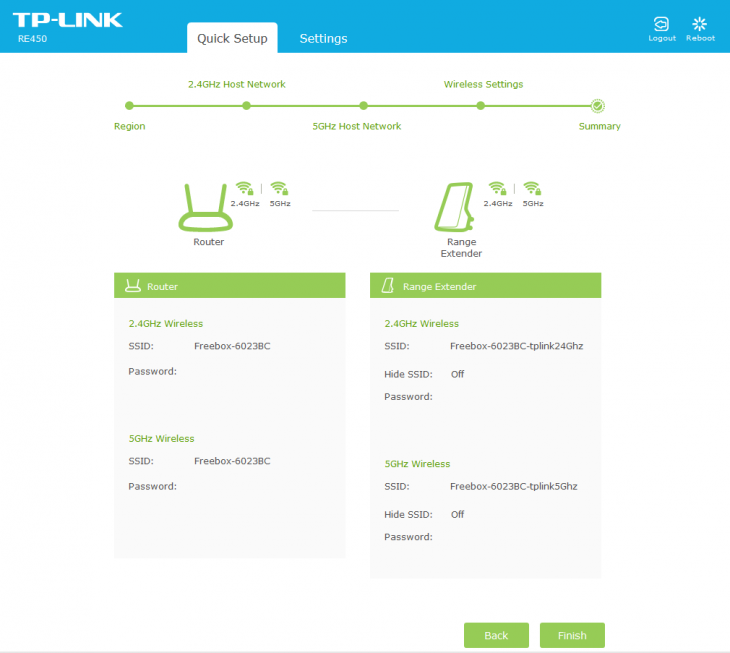
Task: Click the large Router illustration icon
Action: (206, 208)
